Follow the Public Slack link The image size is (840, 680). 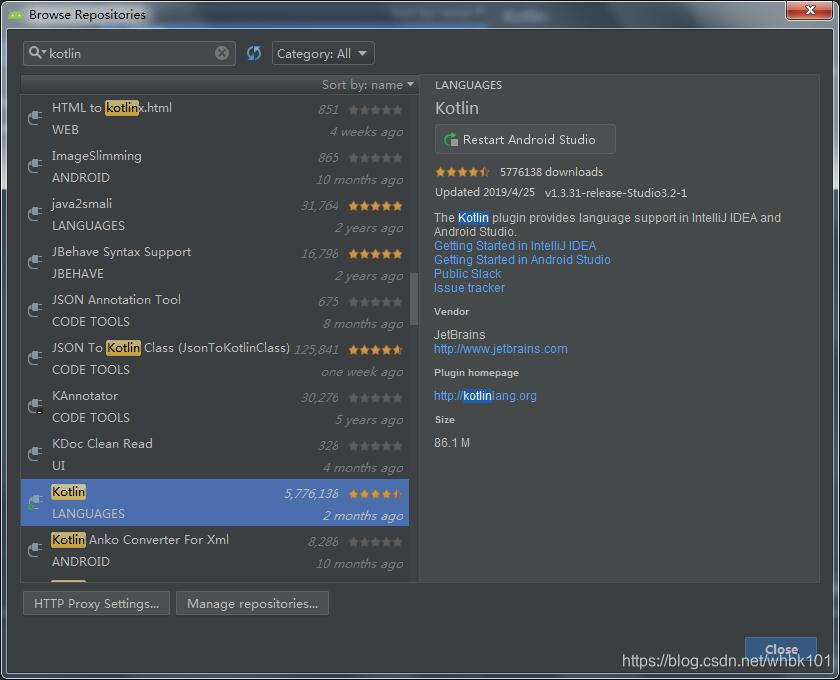tap(468, 274)
